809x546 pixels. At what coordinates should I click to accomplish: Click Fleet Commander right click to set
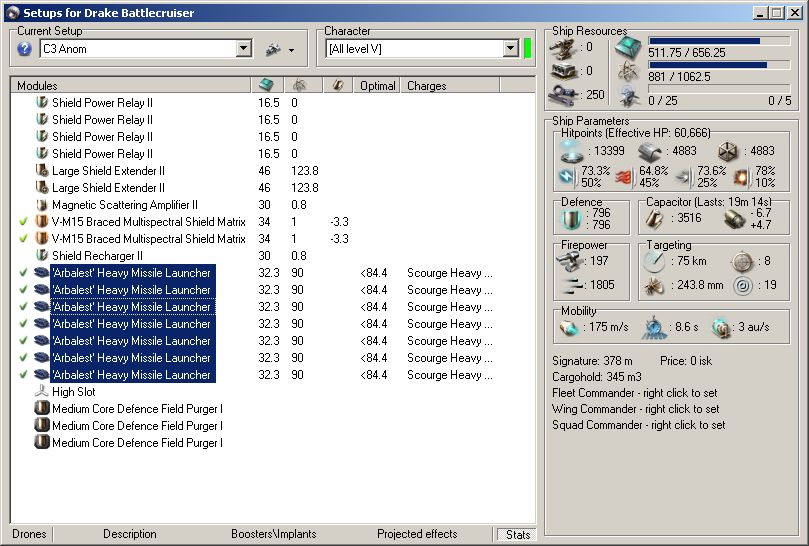[x=635, y=393]
